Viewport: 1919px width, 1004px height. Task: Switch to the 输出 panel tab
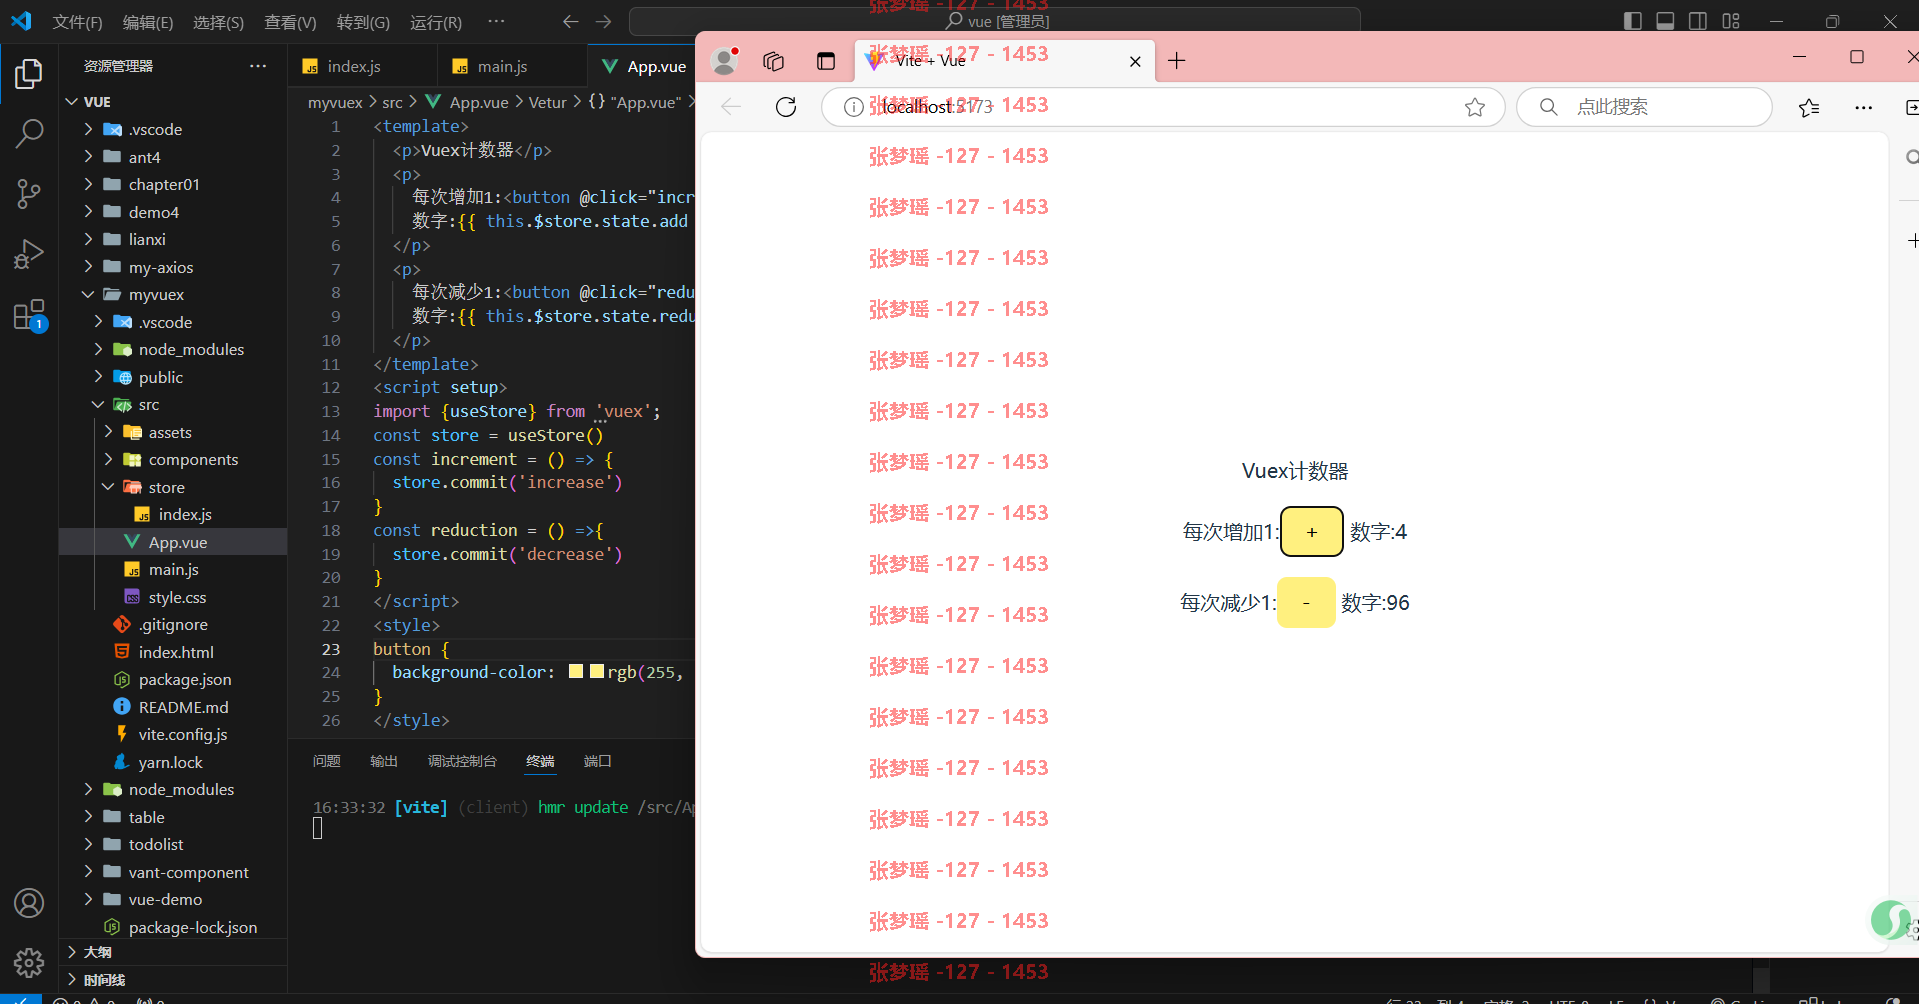tap(384, 761)
